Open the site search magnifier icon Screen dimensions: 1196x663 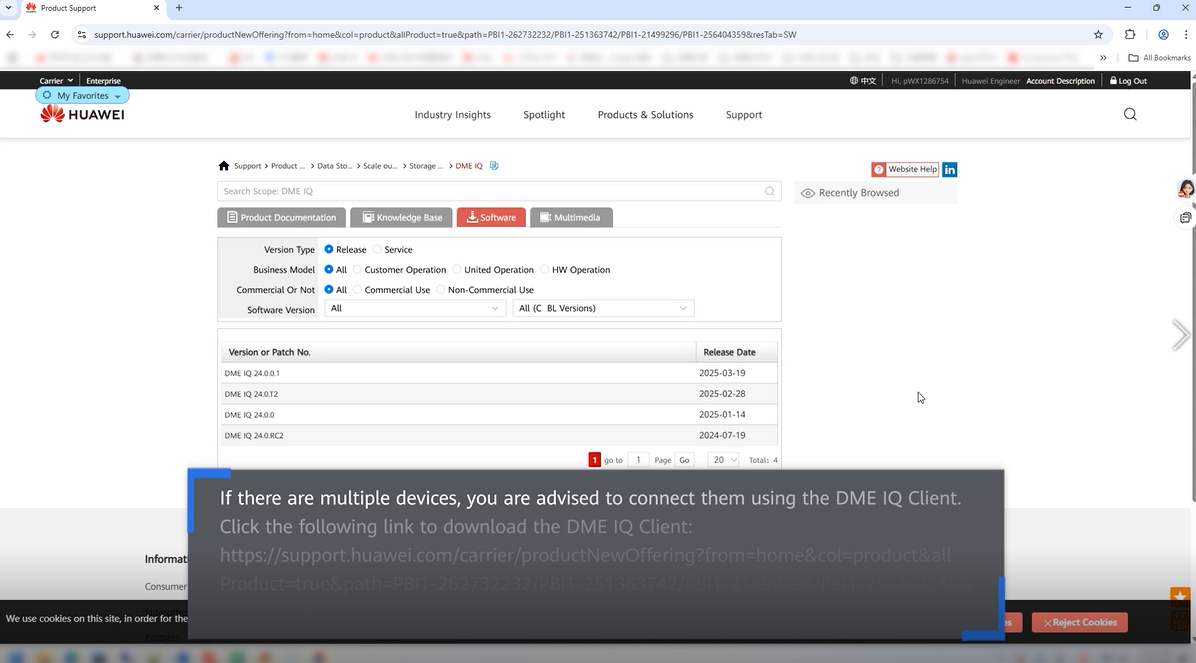[x=1130, y=114]
